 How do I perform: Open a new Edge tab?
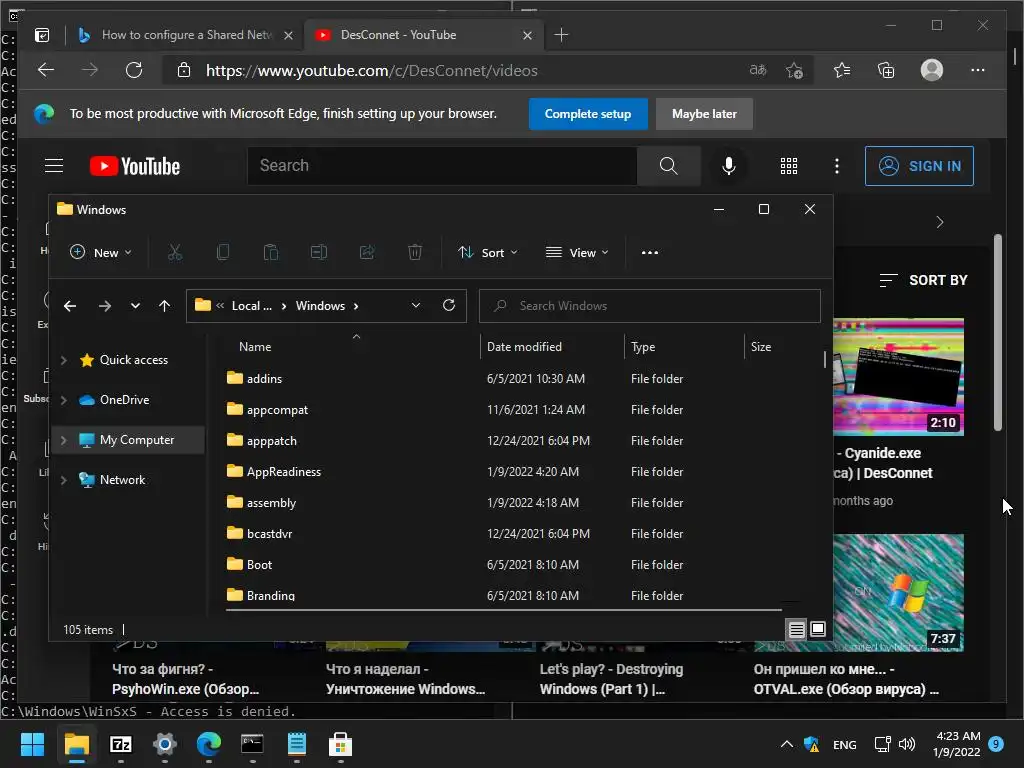pyautogui.click(x=561, y=35)
